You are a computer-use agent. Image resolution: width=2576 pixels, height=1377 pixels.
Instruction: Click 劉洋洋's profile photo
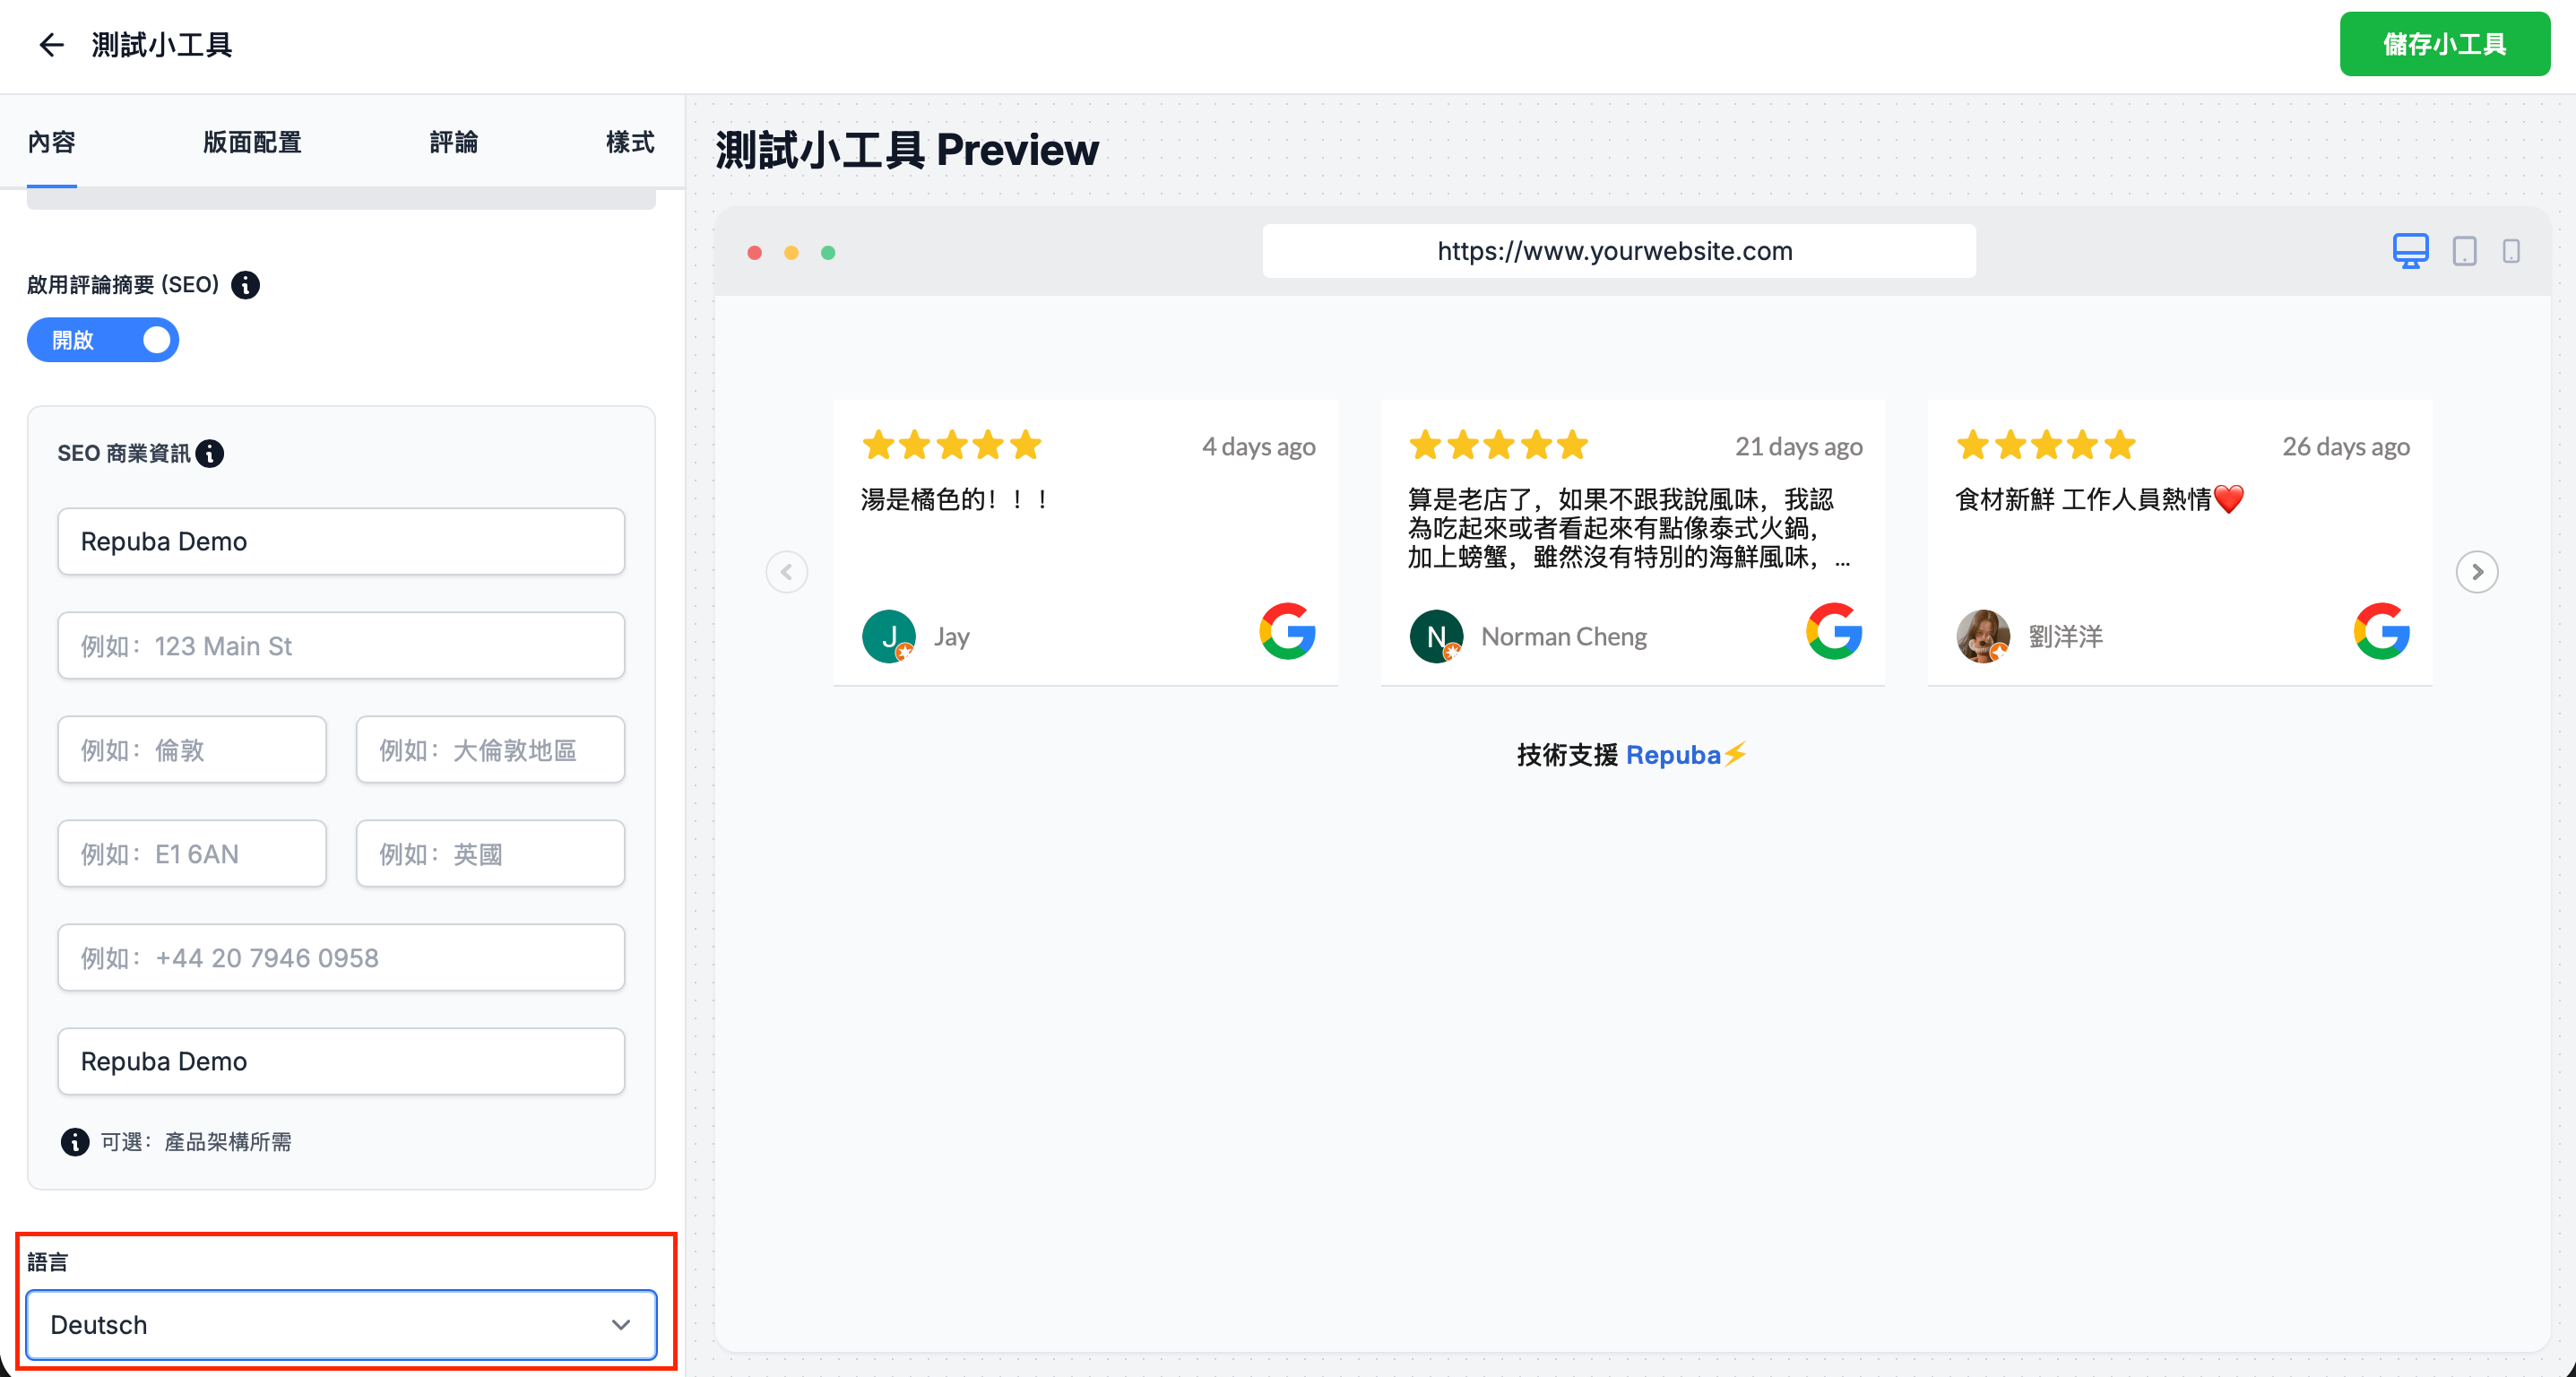click(1983, 636)
